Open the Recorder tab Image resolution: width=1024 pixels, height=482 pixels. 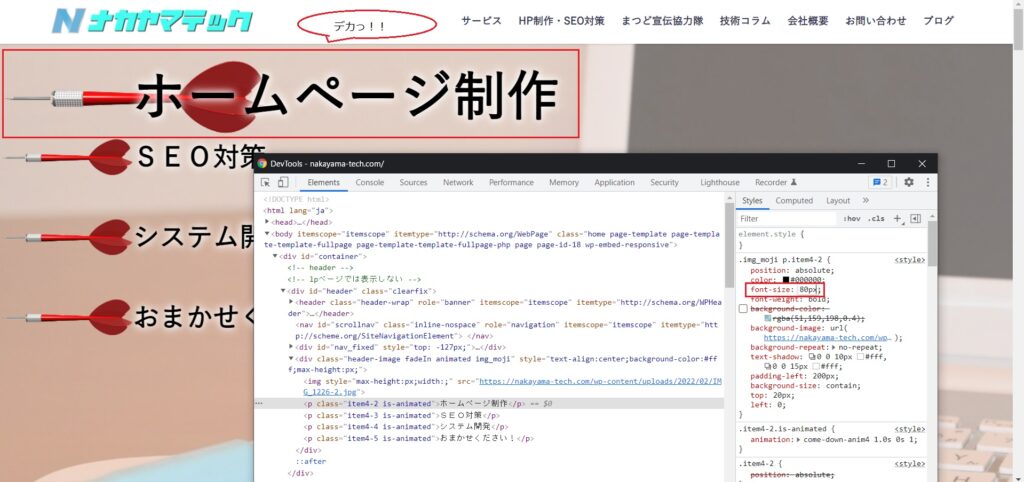[776, 183]
